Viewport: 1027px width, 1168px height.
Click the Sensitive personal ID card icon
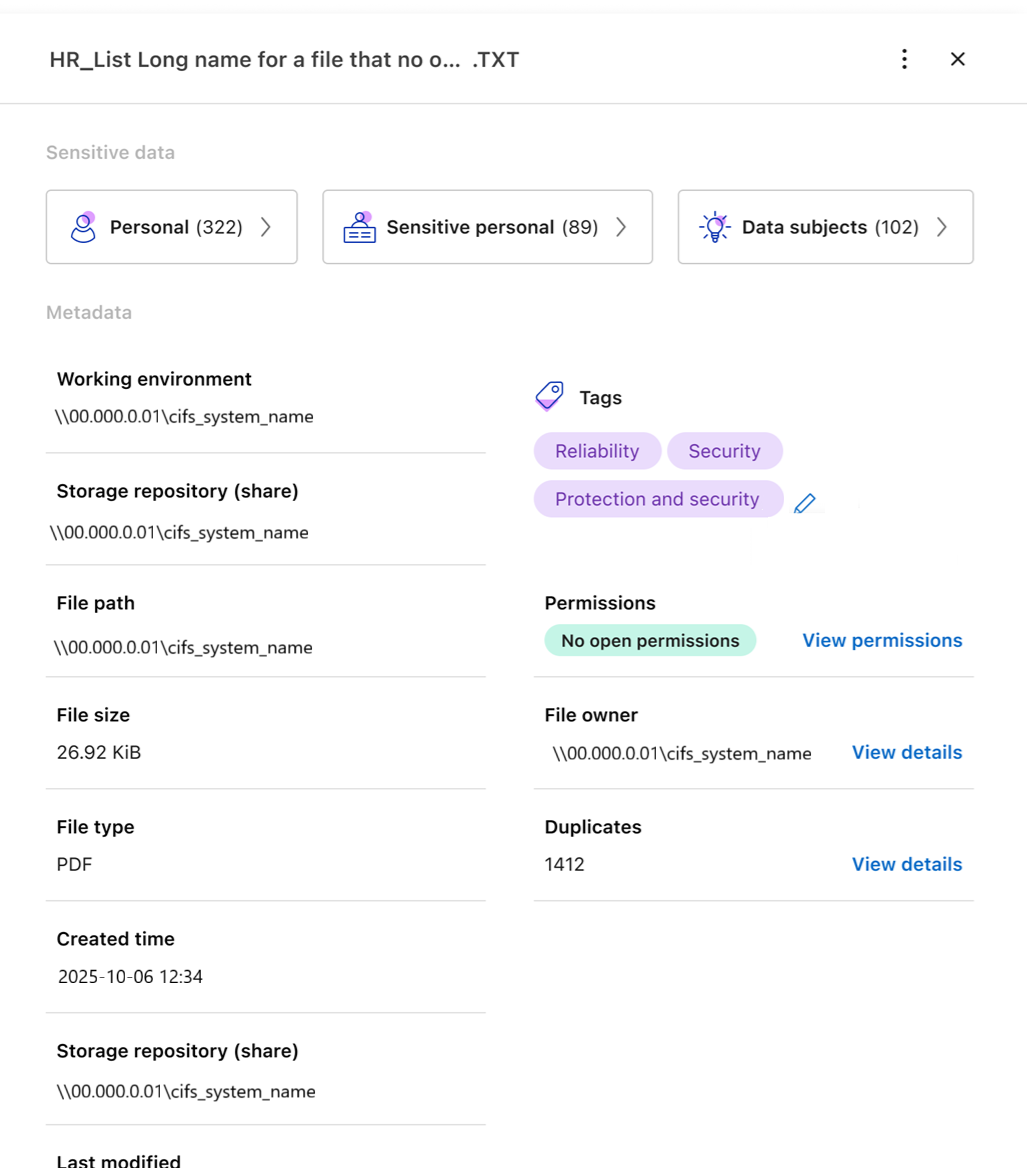click(359, 227)
